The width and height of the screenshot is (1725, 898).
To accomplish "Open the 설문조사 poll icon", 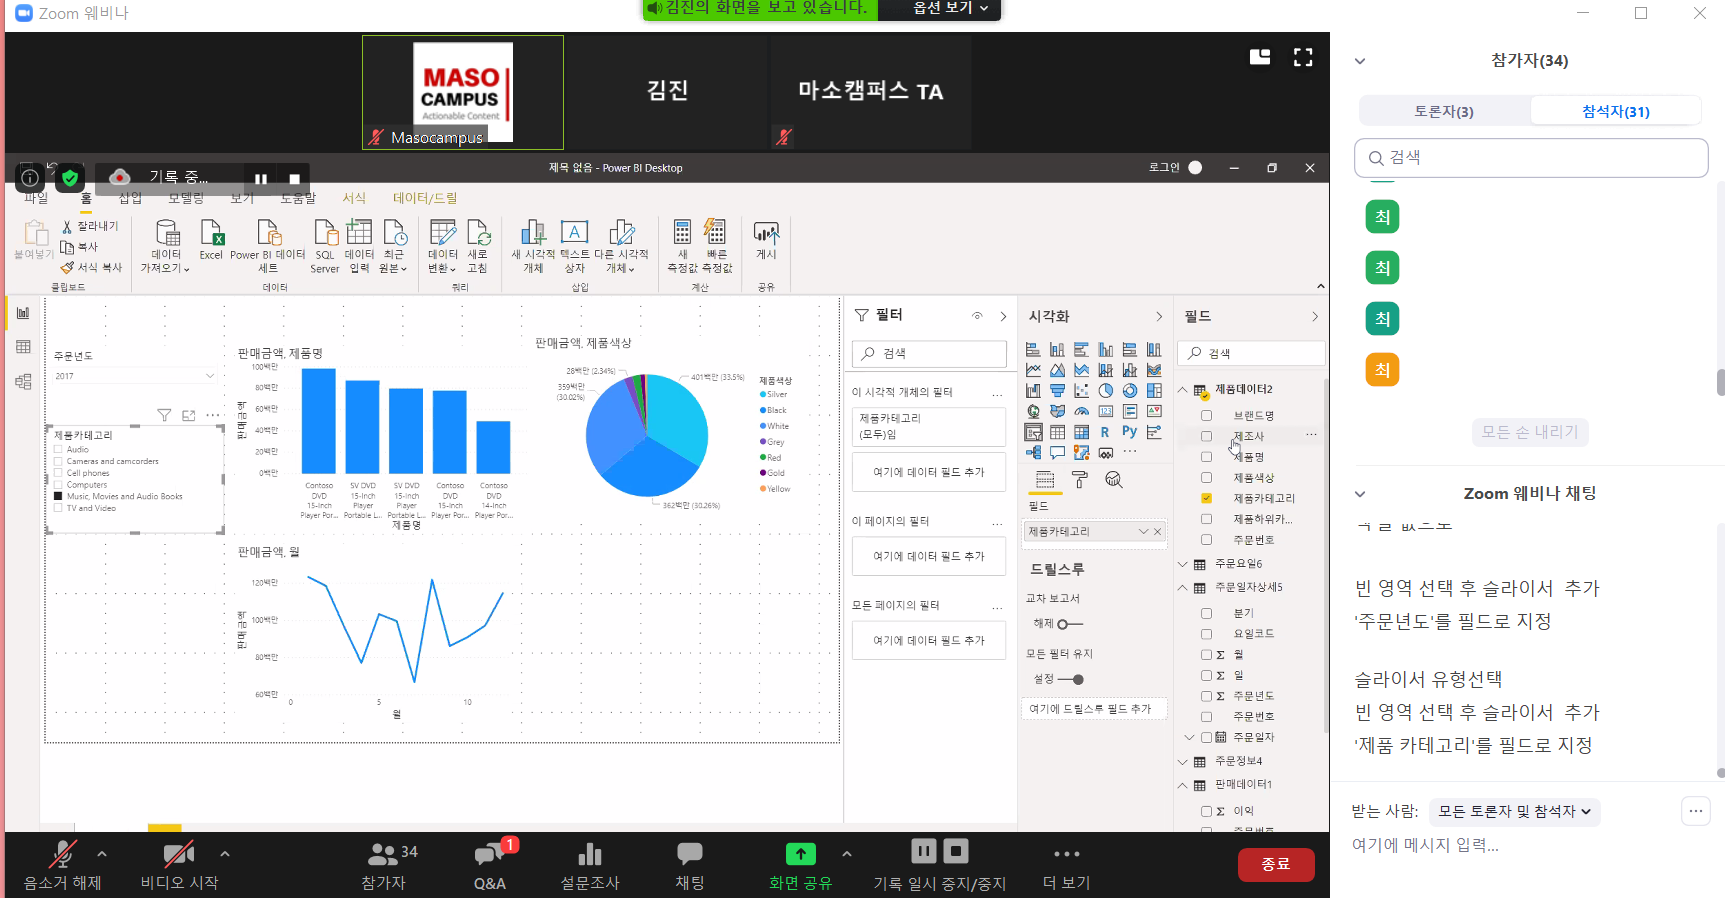I will (x=590, y=855).
